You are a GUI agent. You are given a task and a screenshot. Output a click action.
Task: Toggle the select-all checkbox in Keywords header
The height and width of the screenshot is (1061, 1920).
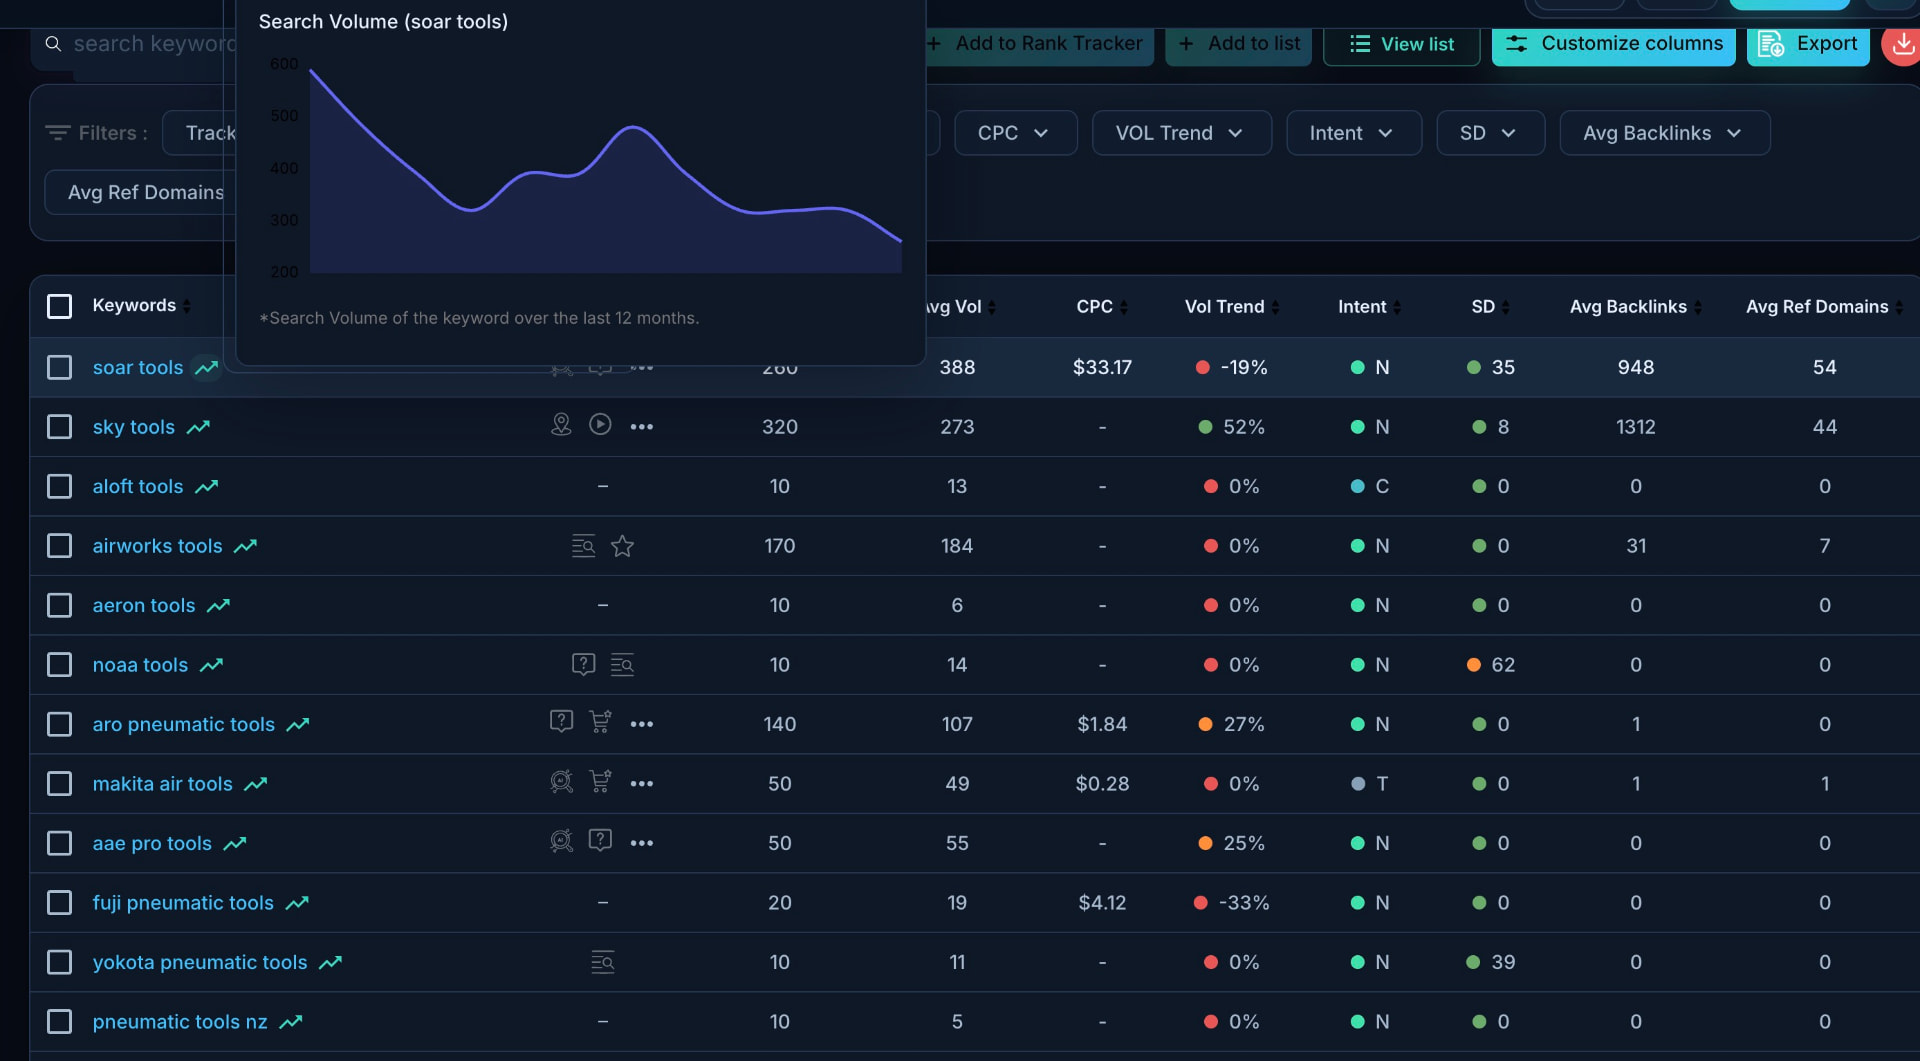click(x=60, y=306)
